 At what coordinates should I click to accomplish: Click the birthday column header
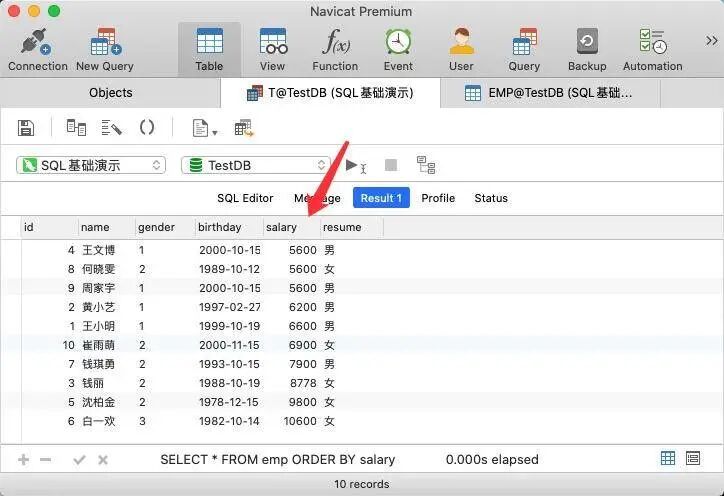(x=229, y=227)
